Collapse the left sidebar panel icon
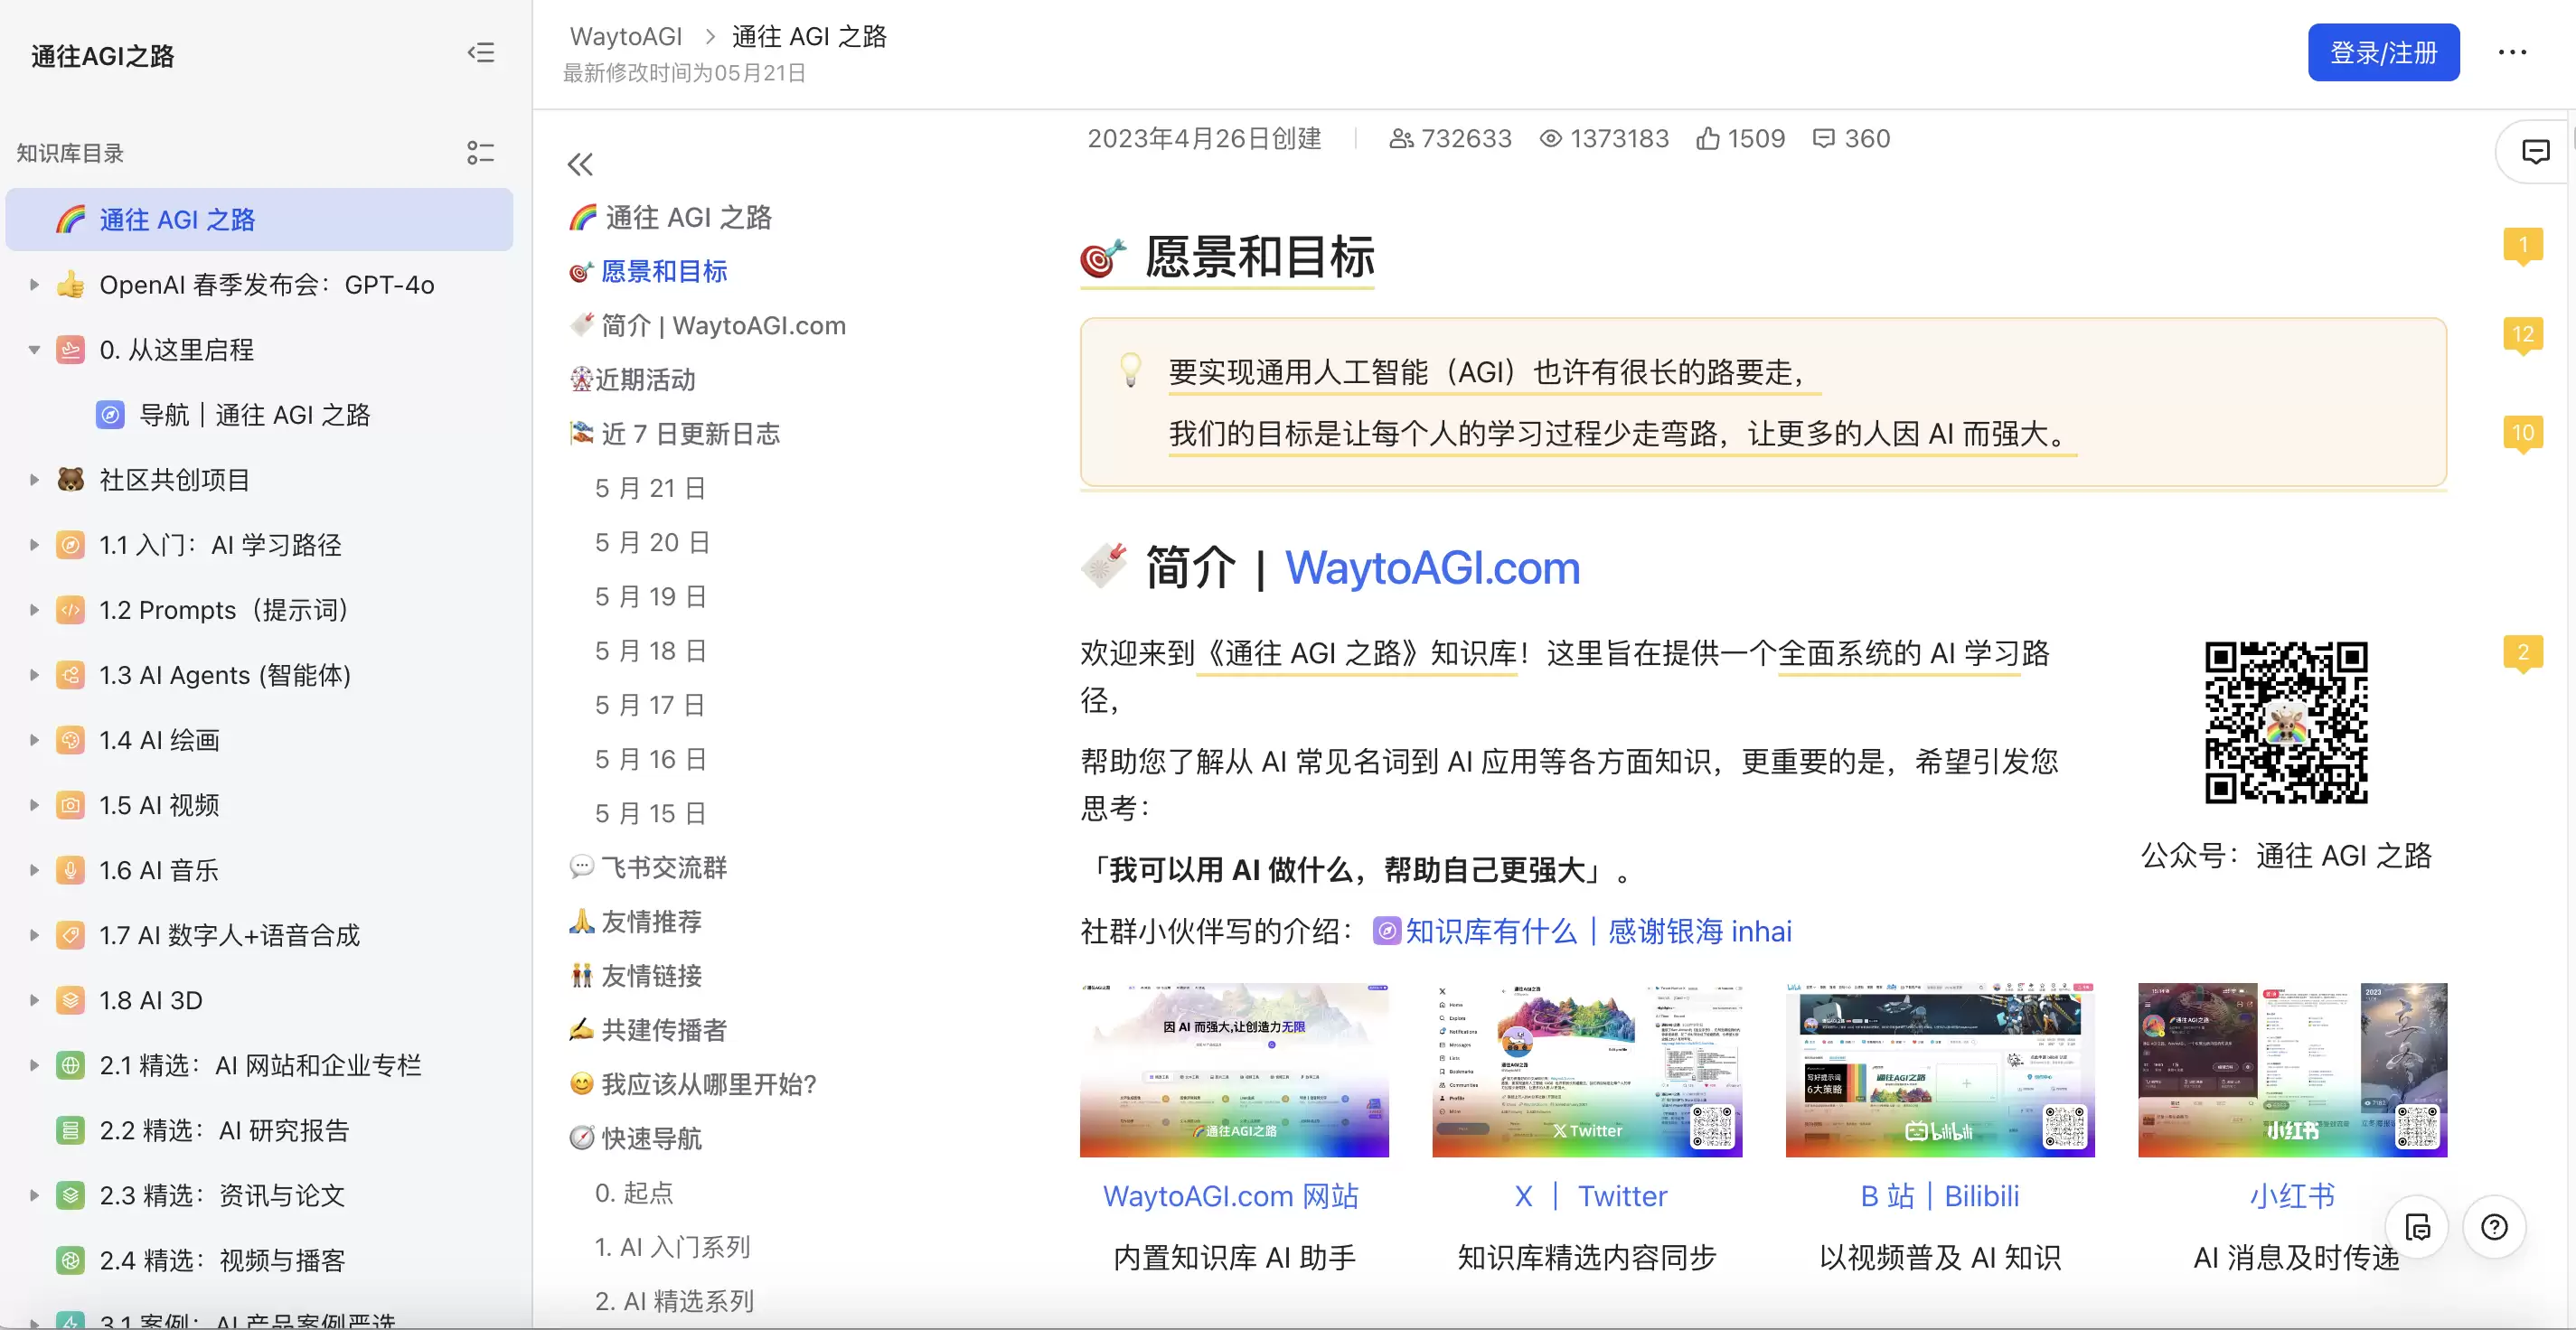2576x1330 pixels. click(x=481, y=53)
